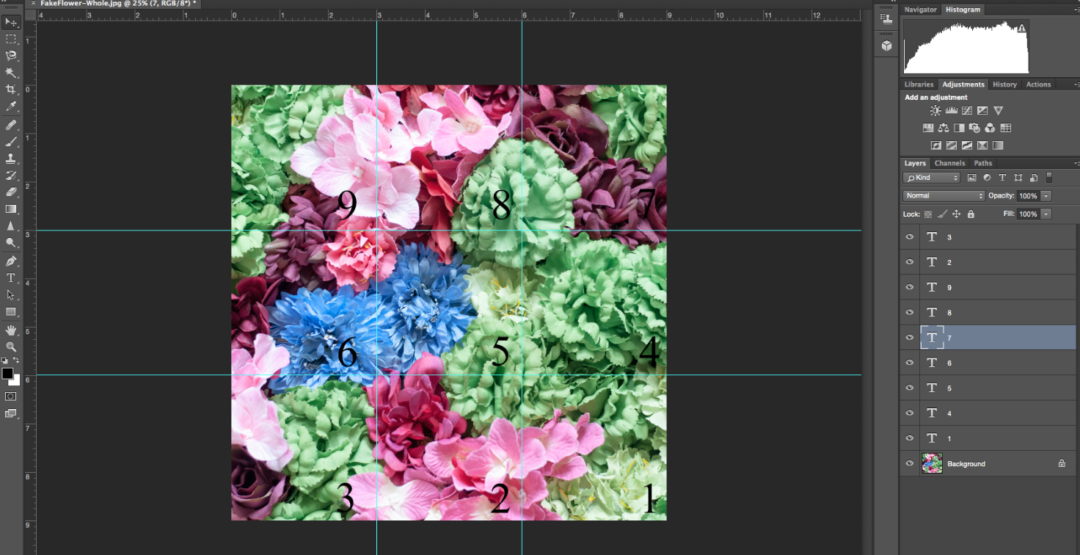
Task: Filter layers for type layers
Action: (x=1002, y=178)
